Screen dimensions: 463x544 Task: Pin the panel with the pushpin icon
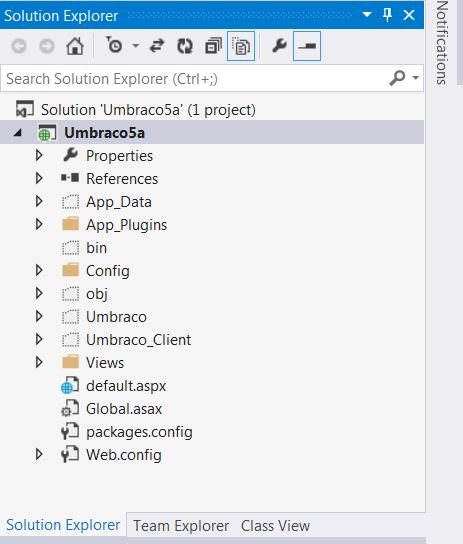click(387, 15)
